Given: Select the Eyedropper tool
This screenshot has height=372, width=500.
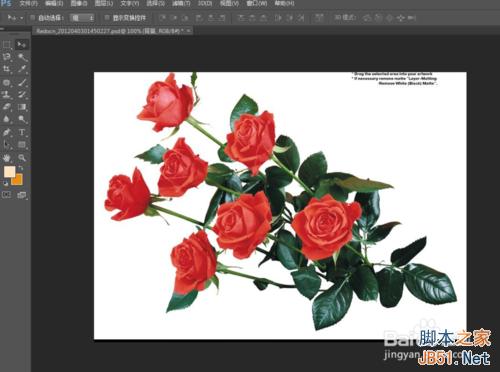Looking at the screenshot, I should (x=22, y=69).
